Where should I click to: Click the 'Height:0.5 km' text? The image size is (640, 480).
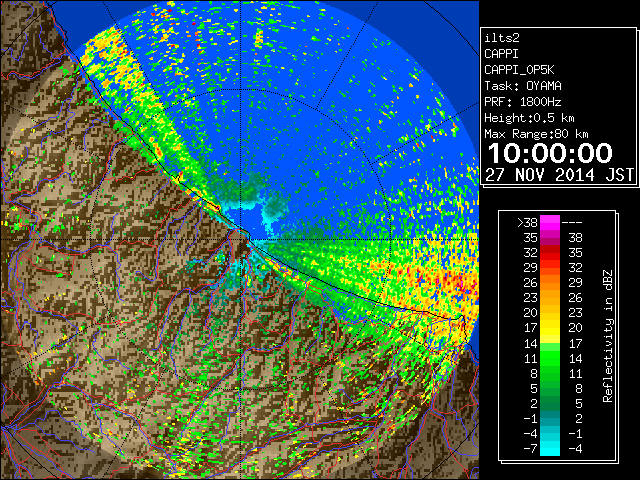pos(529,118)
